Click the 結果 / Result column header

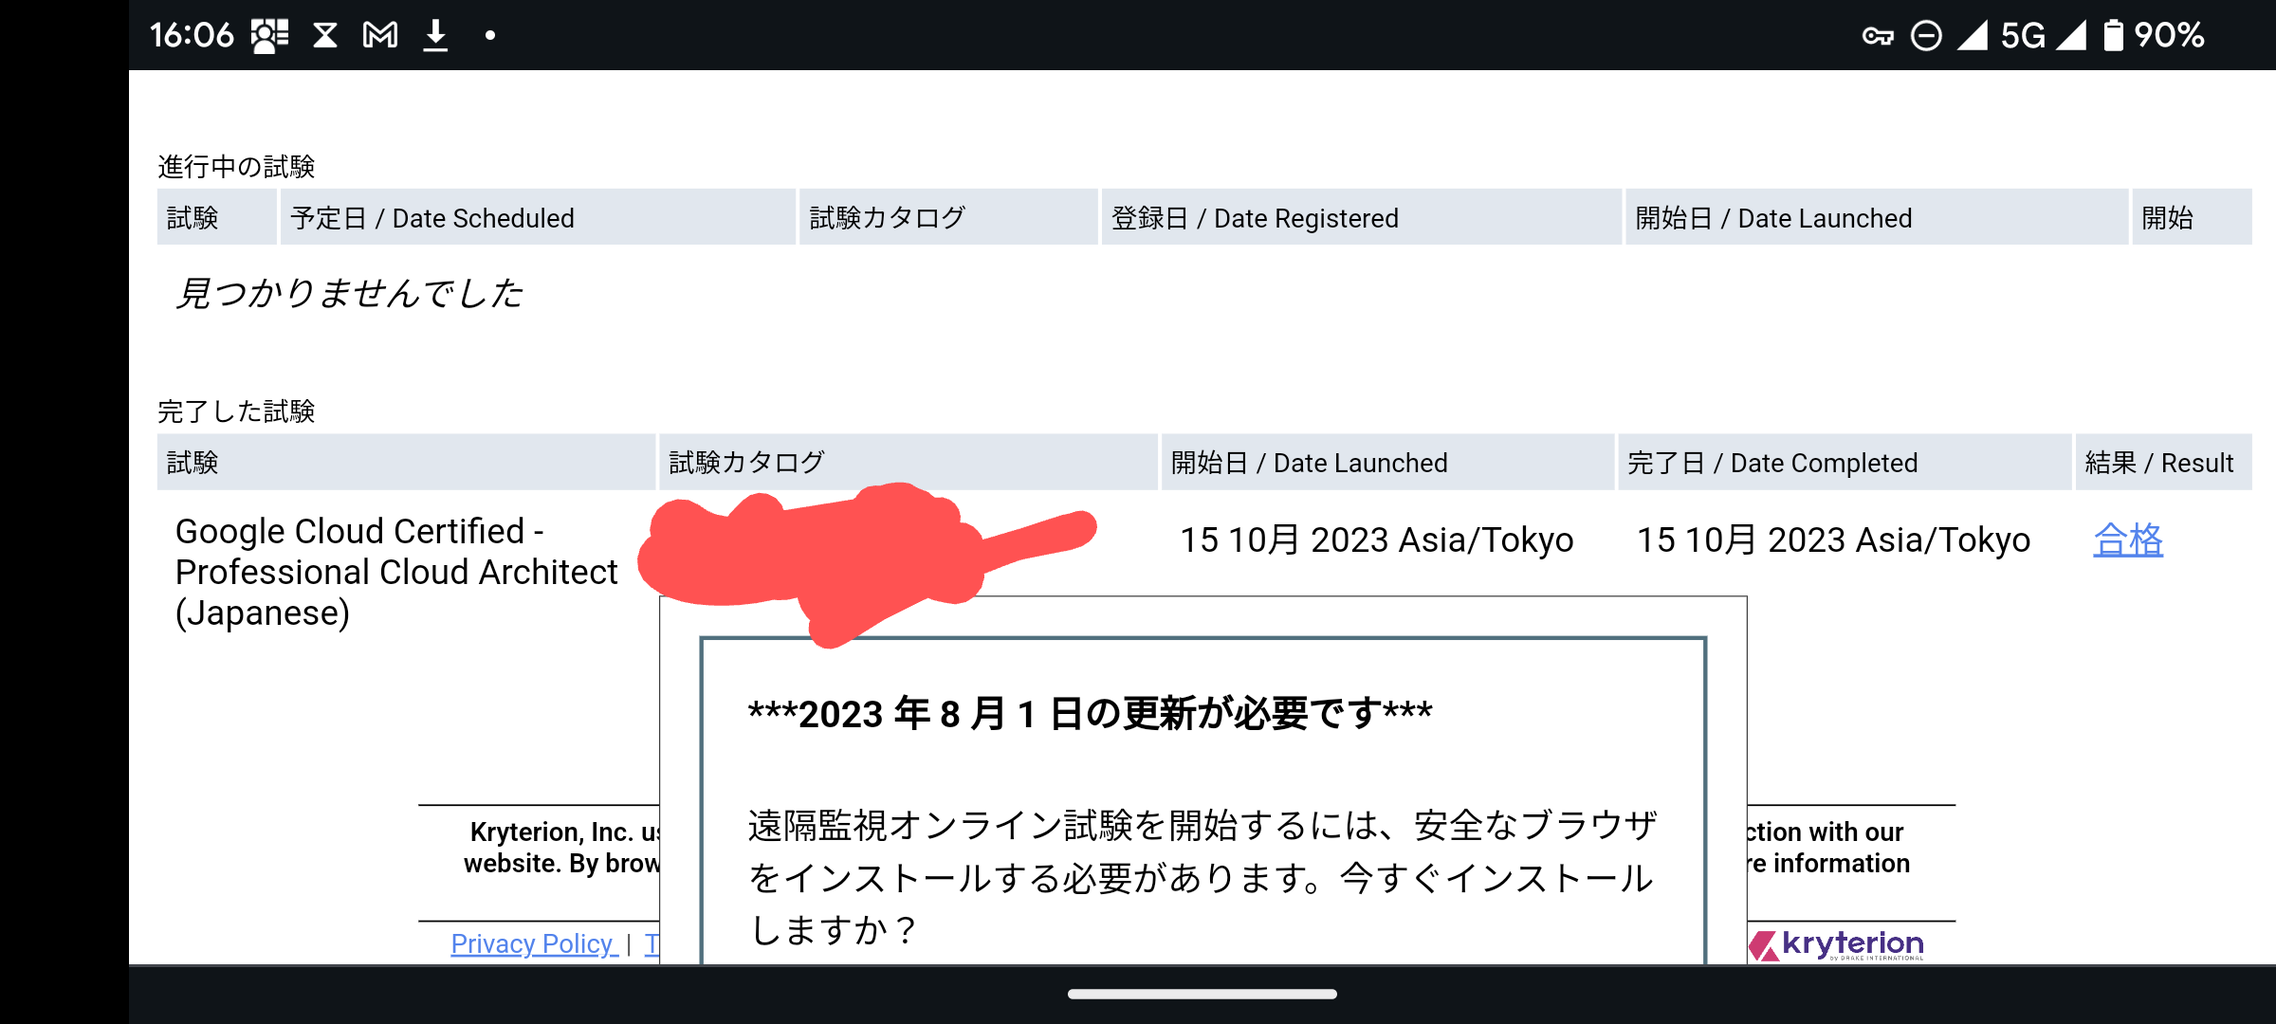(2164, 462)
